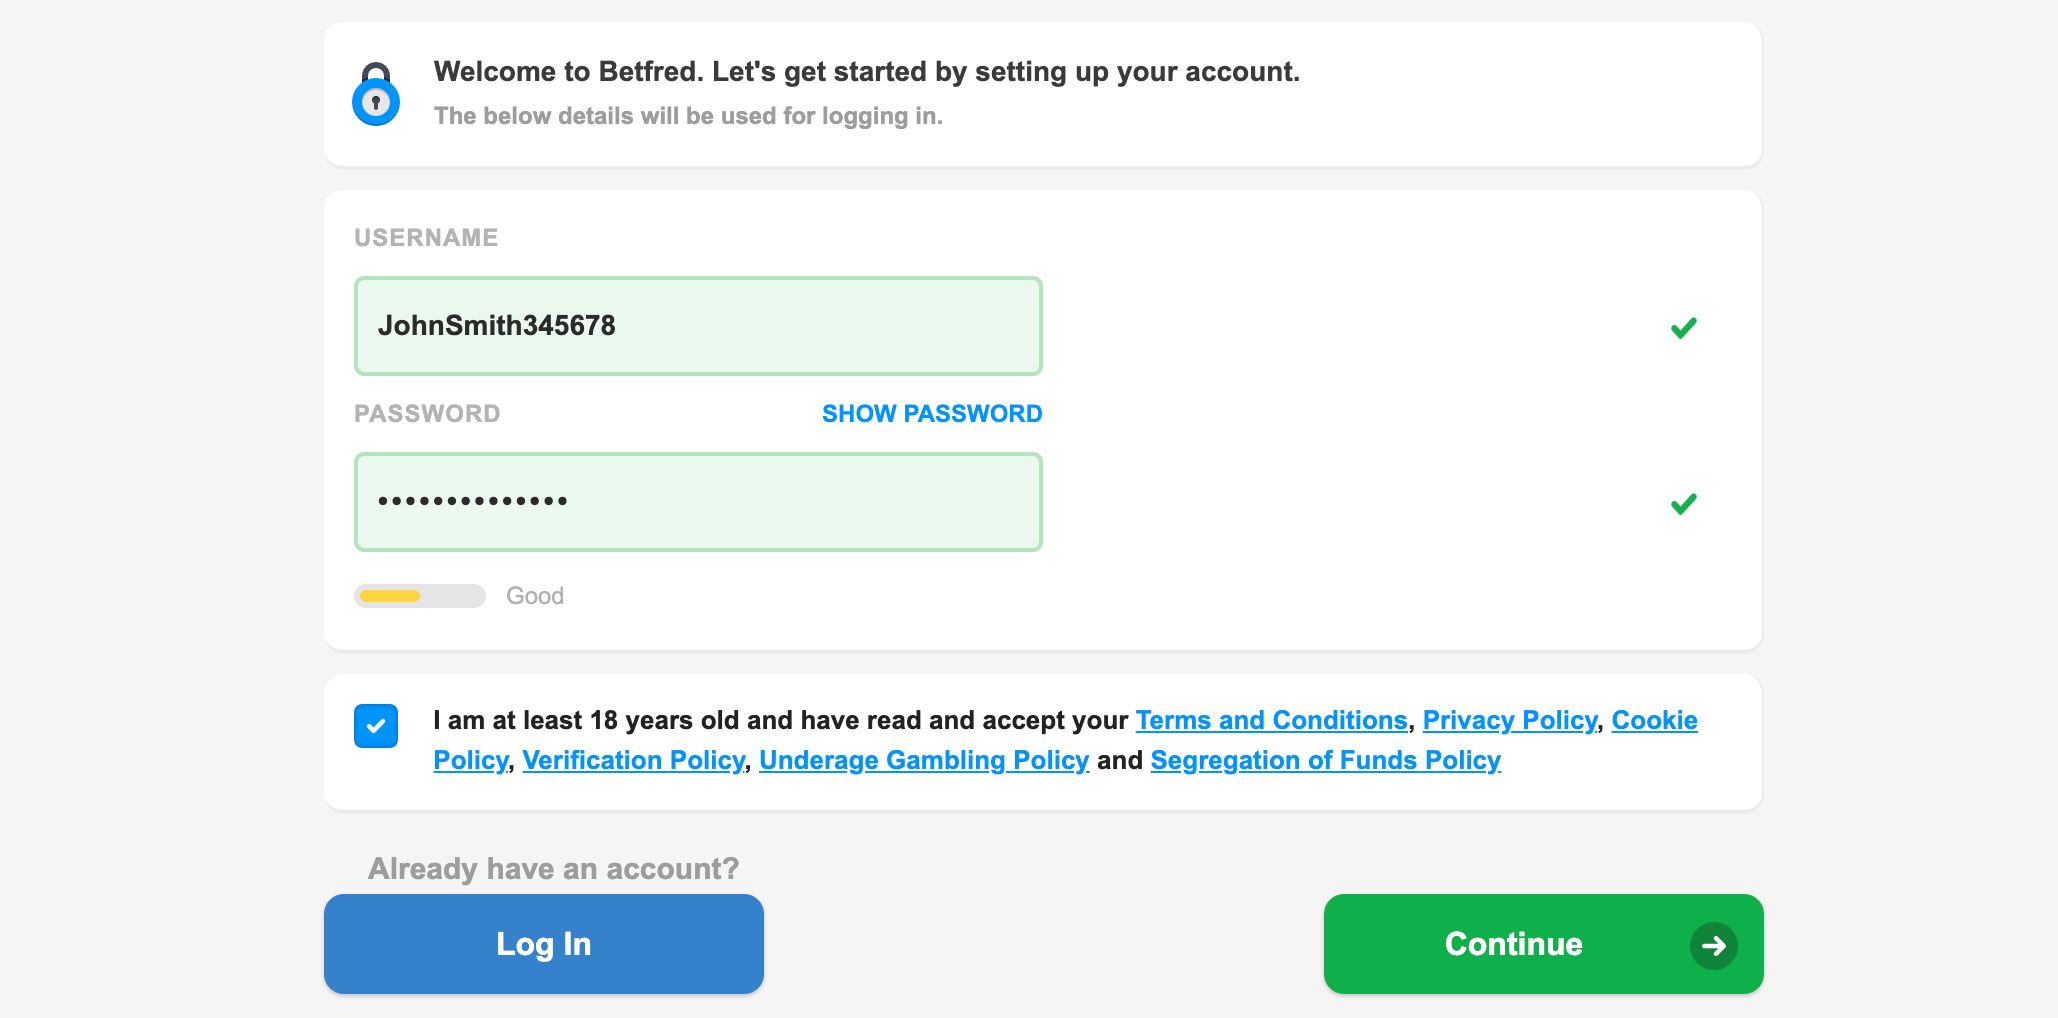2058x1018 pixels.
Task: Click the 'Already have an account?' text
Action: tap(554, 868)
